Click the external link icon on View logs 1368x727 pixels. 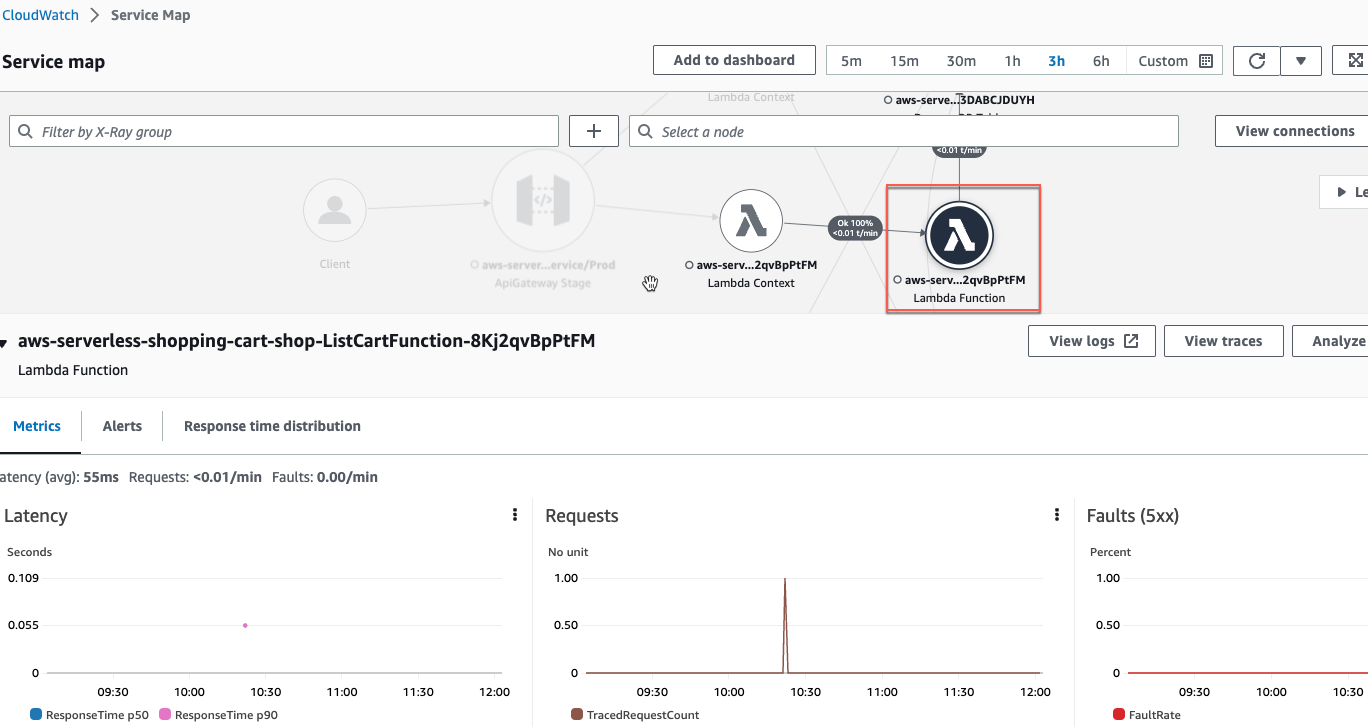tap(1131, 341)
